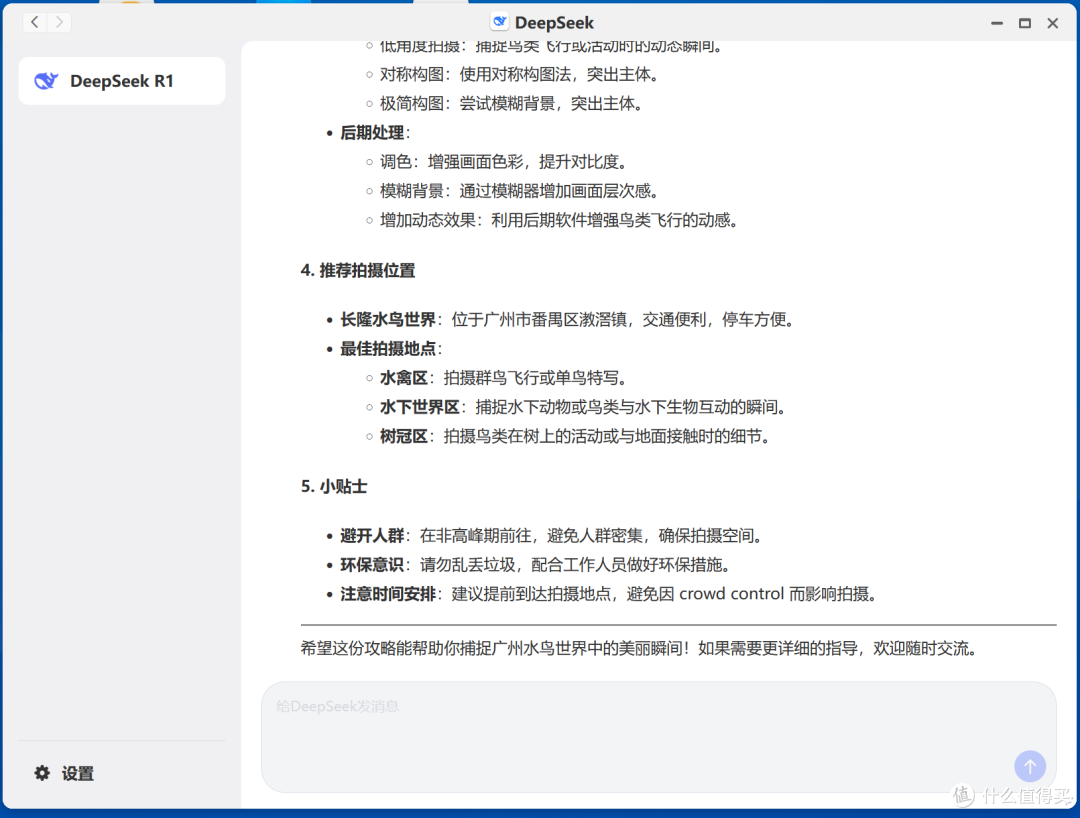Select the DeepSeek R1 sidebar entry
1080x818 pixels.
coord(122,81)
